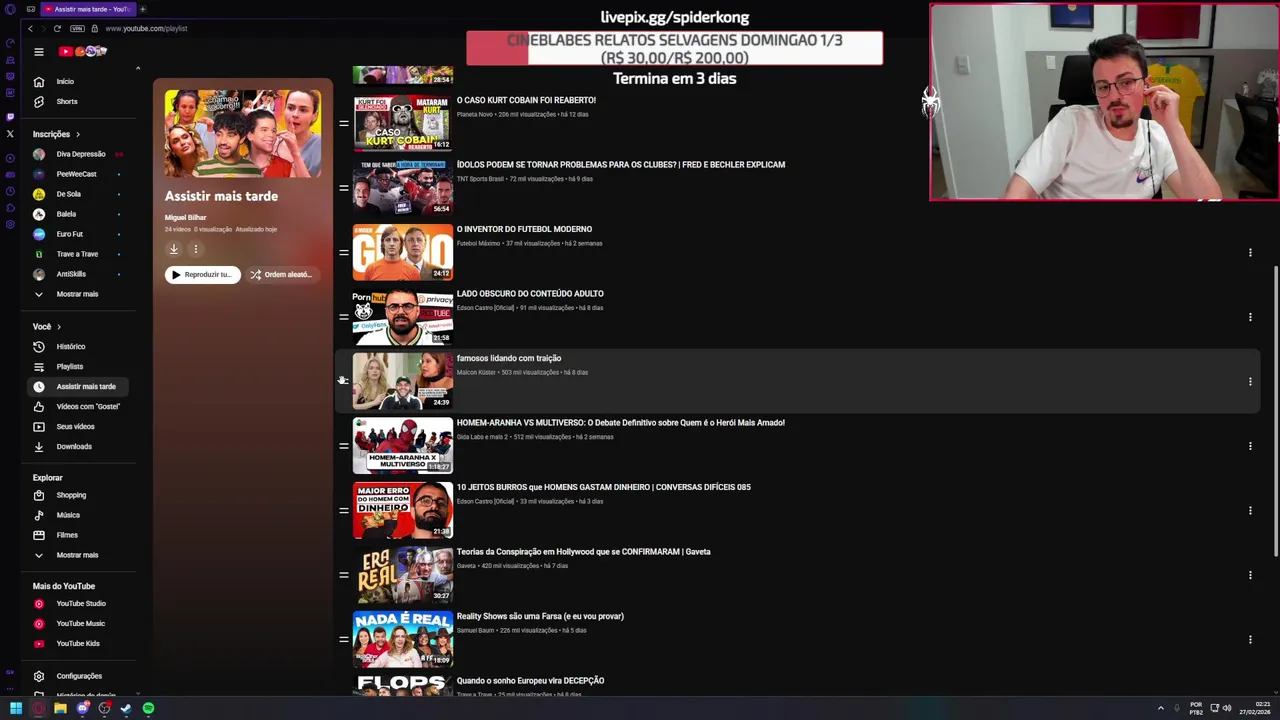Click the playlist download icon button

(x=174, y=249)
